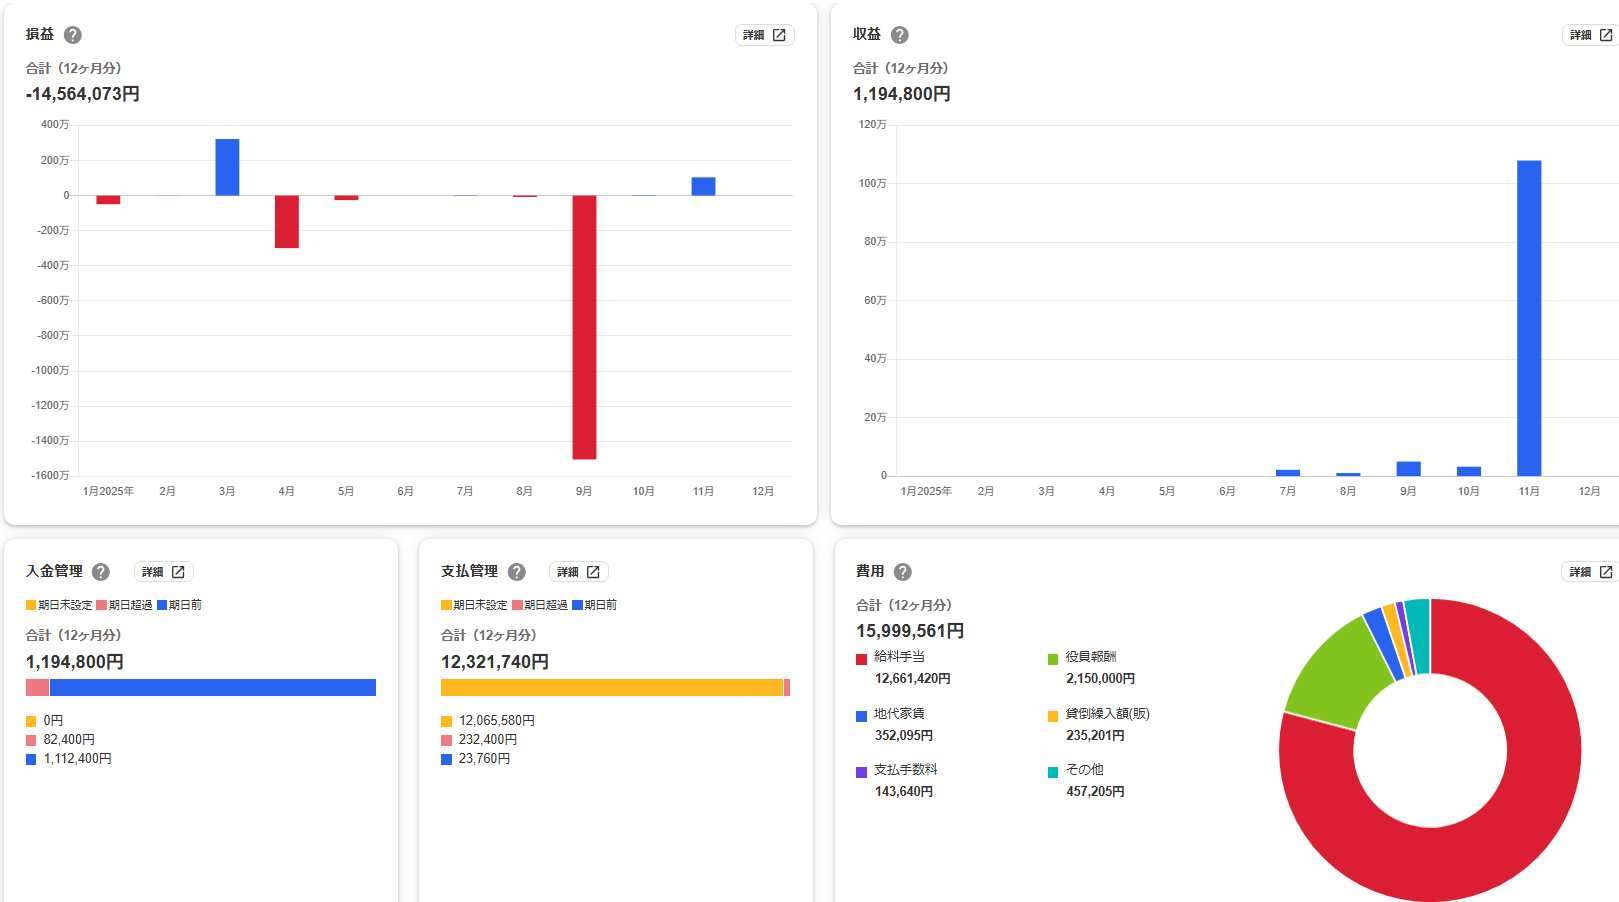Open 費用 details via 詳細 button

[1590, 572]
